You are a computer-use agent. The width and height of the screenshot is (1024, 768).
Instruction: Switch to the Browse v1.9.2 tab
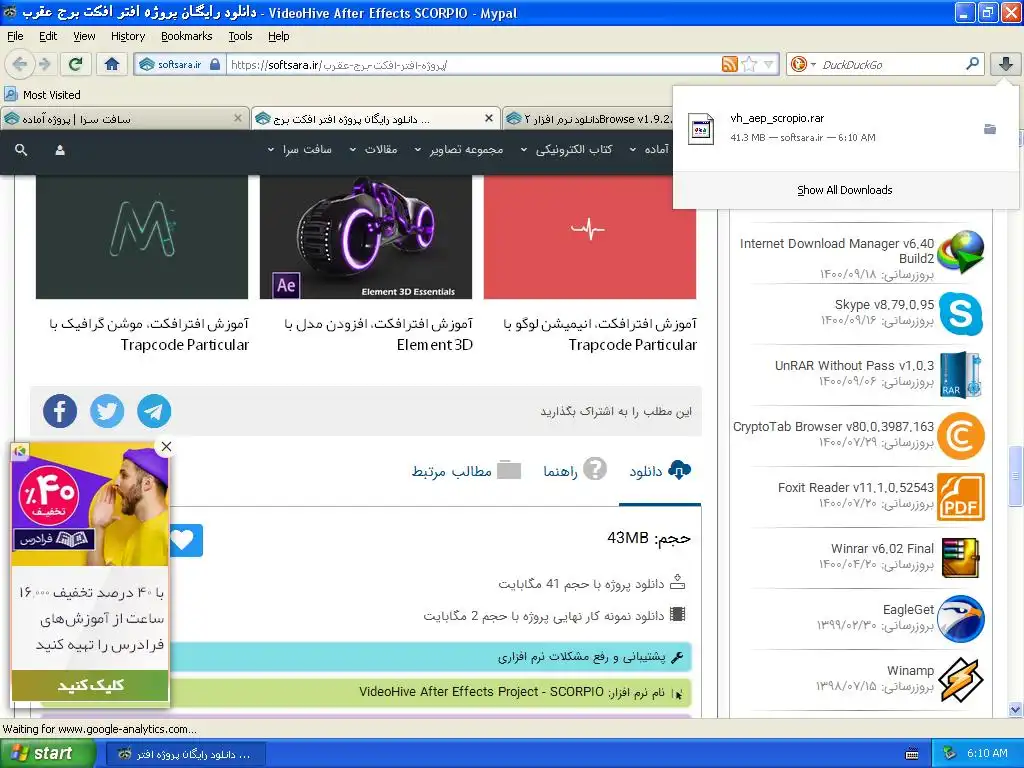coord(588,119)
